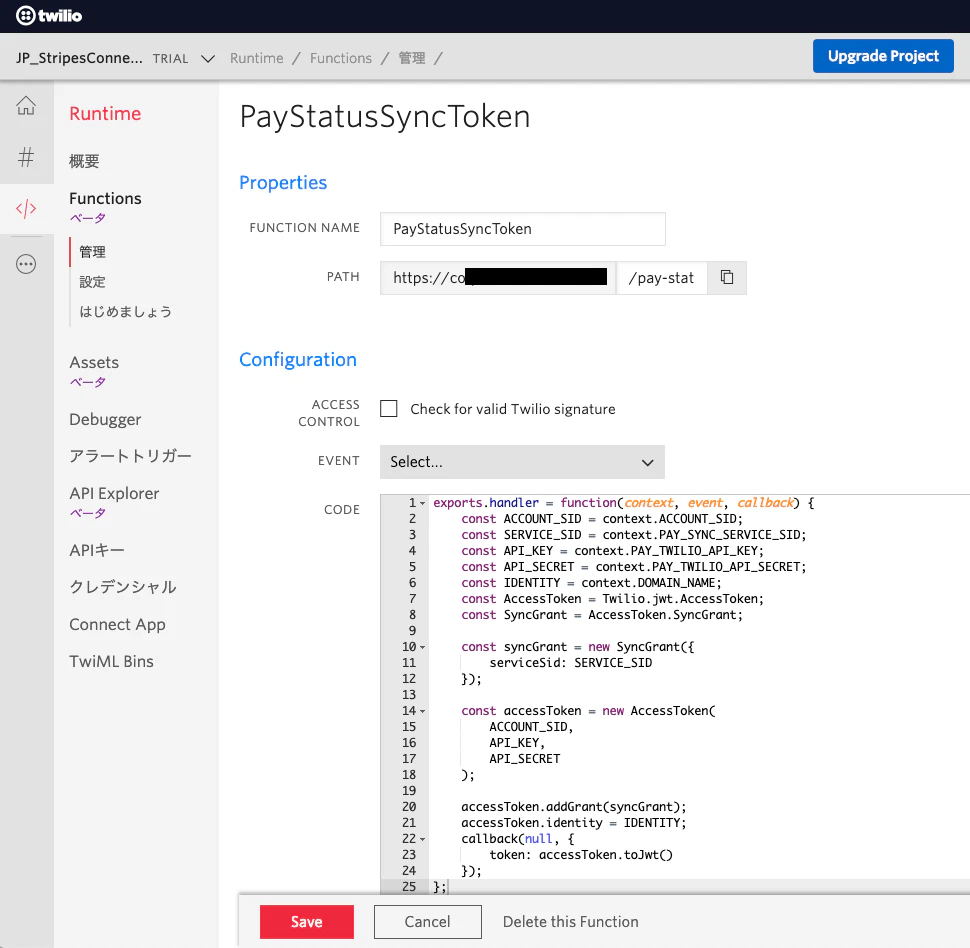
Task: Click the project name JP_StripesConne...
Action: pos(79,58)
